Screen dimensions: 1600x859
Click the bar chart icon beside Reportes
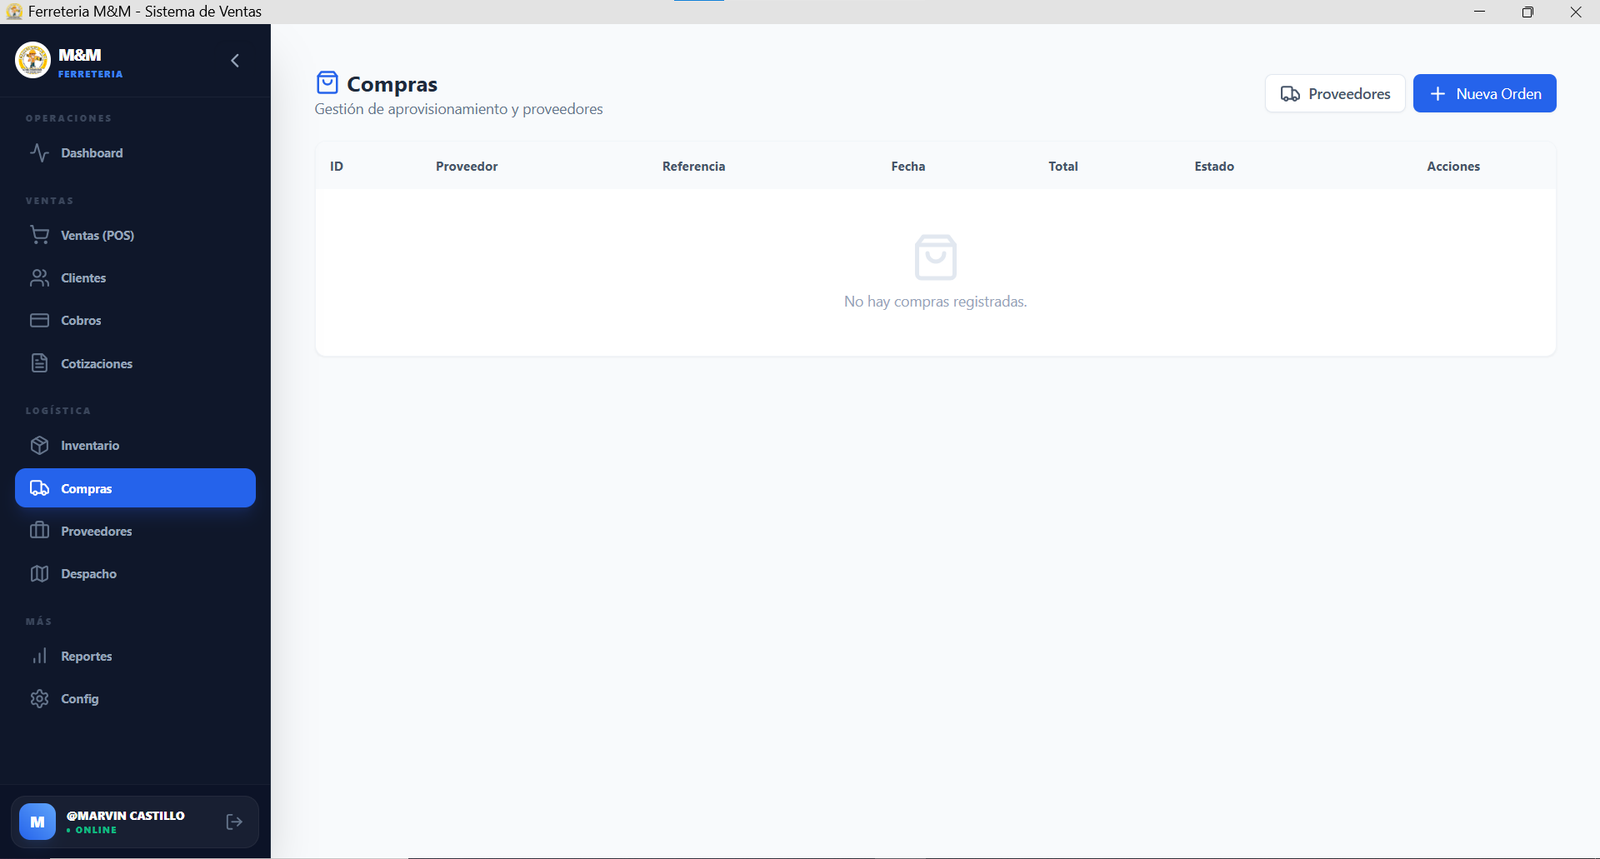pos(39,656)
